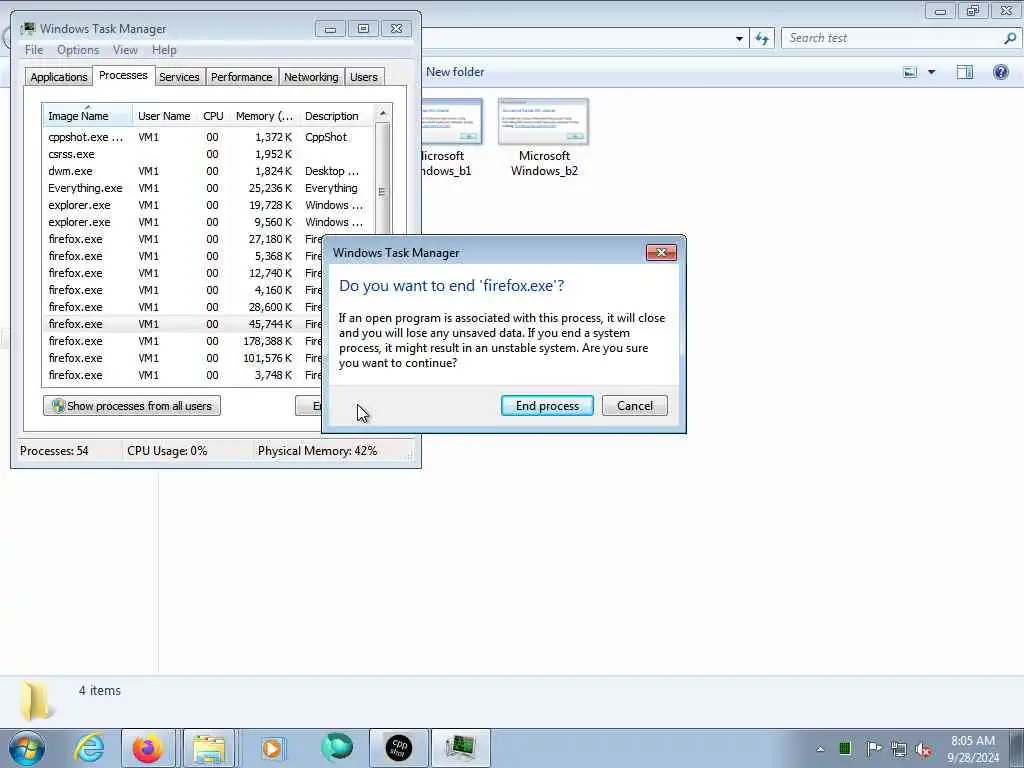Click the New folder button in Explorer
This screenshot has height=768, width=1024.
[455, 72]
